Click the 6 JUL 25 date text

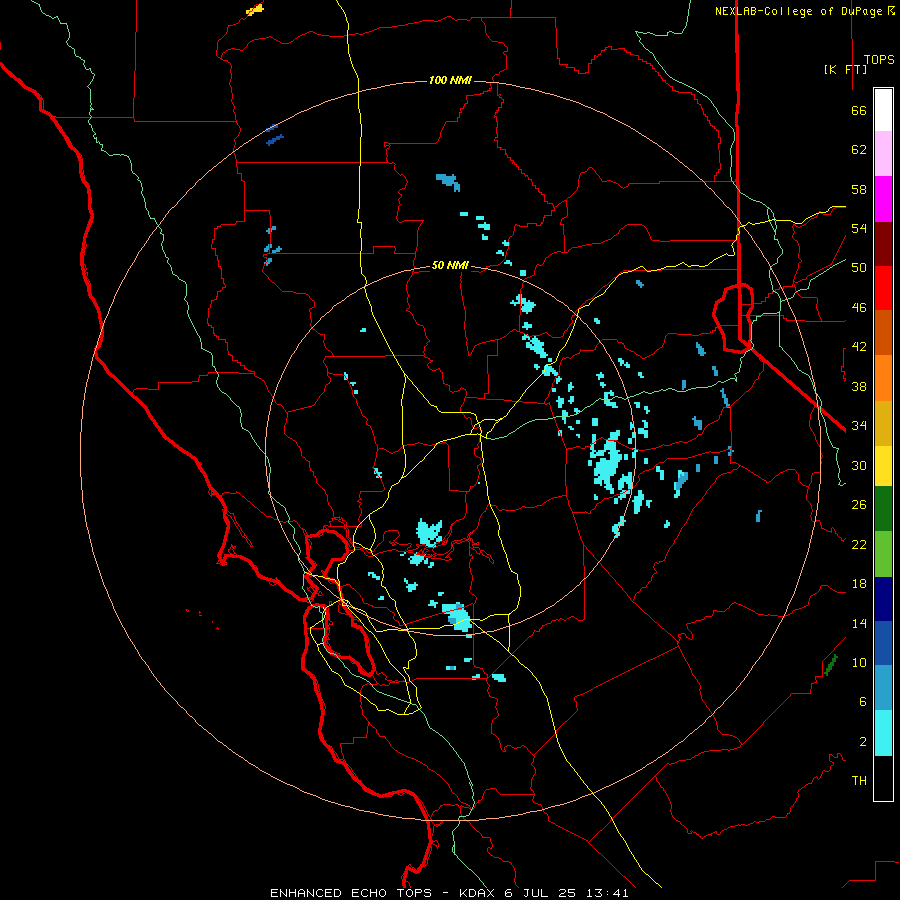point(541,893)
